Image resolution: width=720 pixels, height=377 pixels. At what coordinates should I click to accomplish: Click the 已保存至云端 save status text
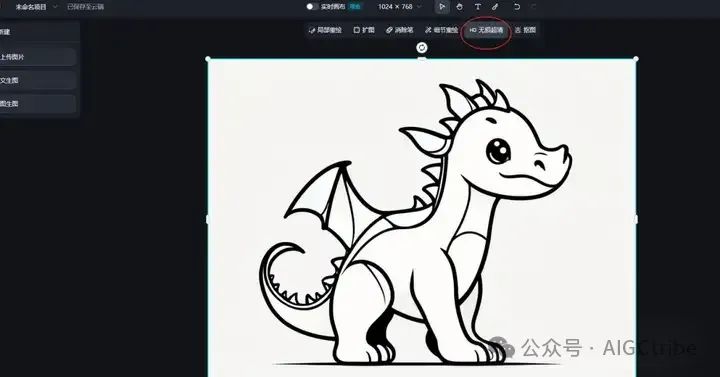pos(85,7)
